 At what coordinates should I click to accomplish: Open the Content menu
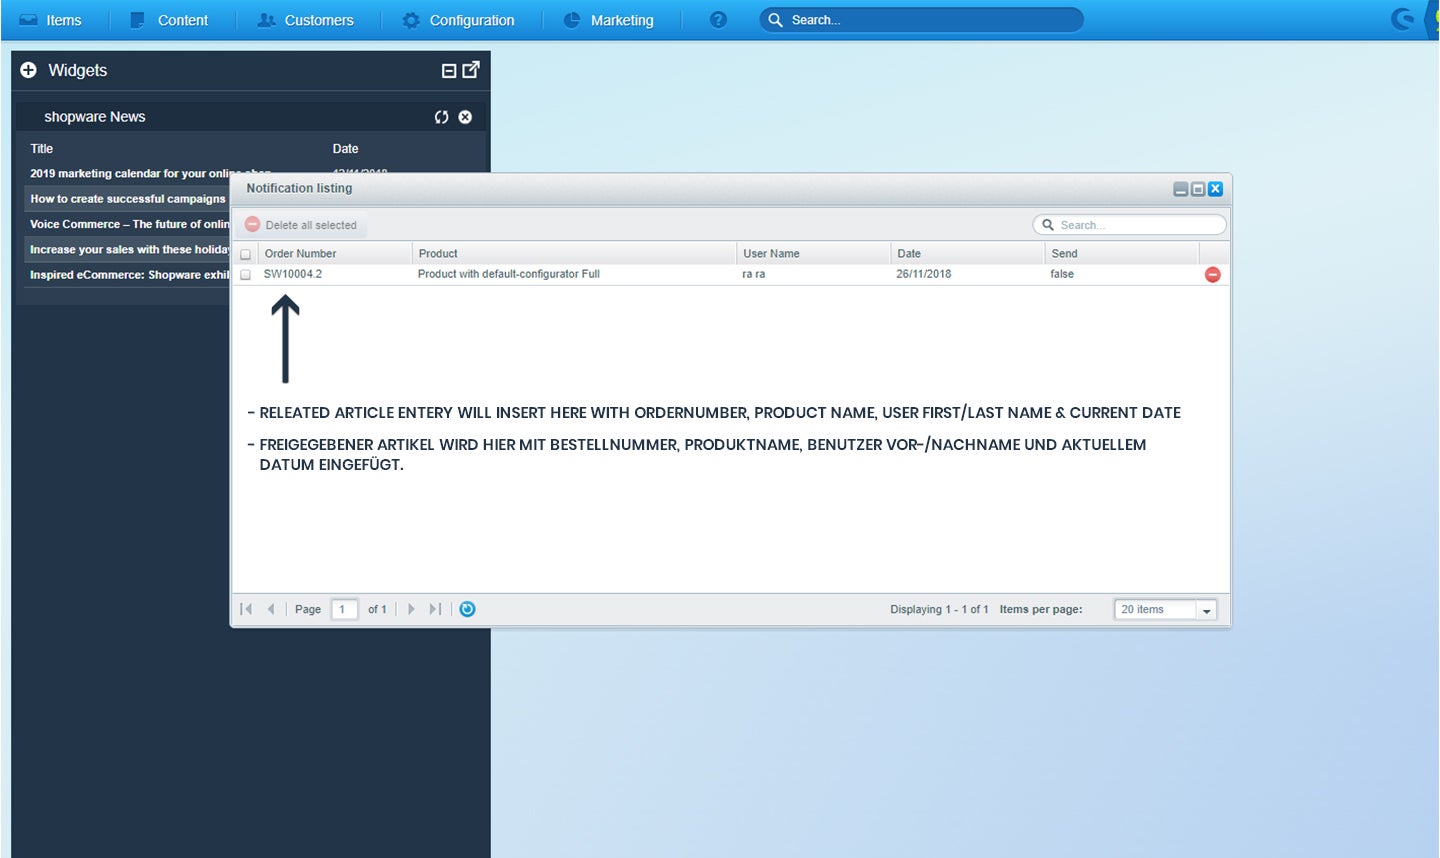point(169,20)
